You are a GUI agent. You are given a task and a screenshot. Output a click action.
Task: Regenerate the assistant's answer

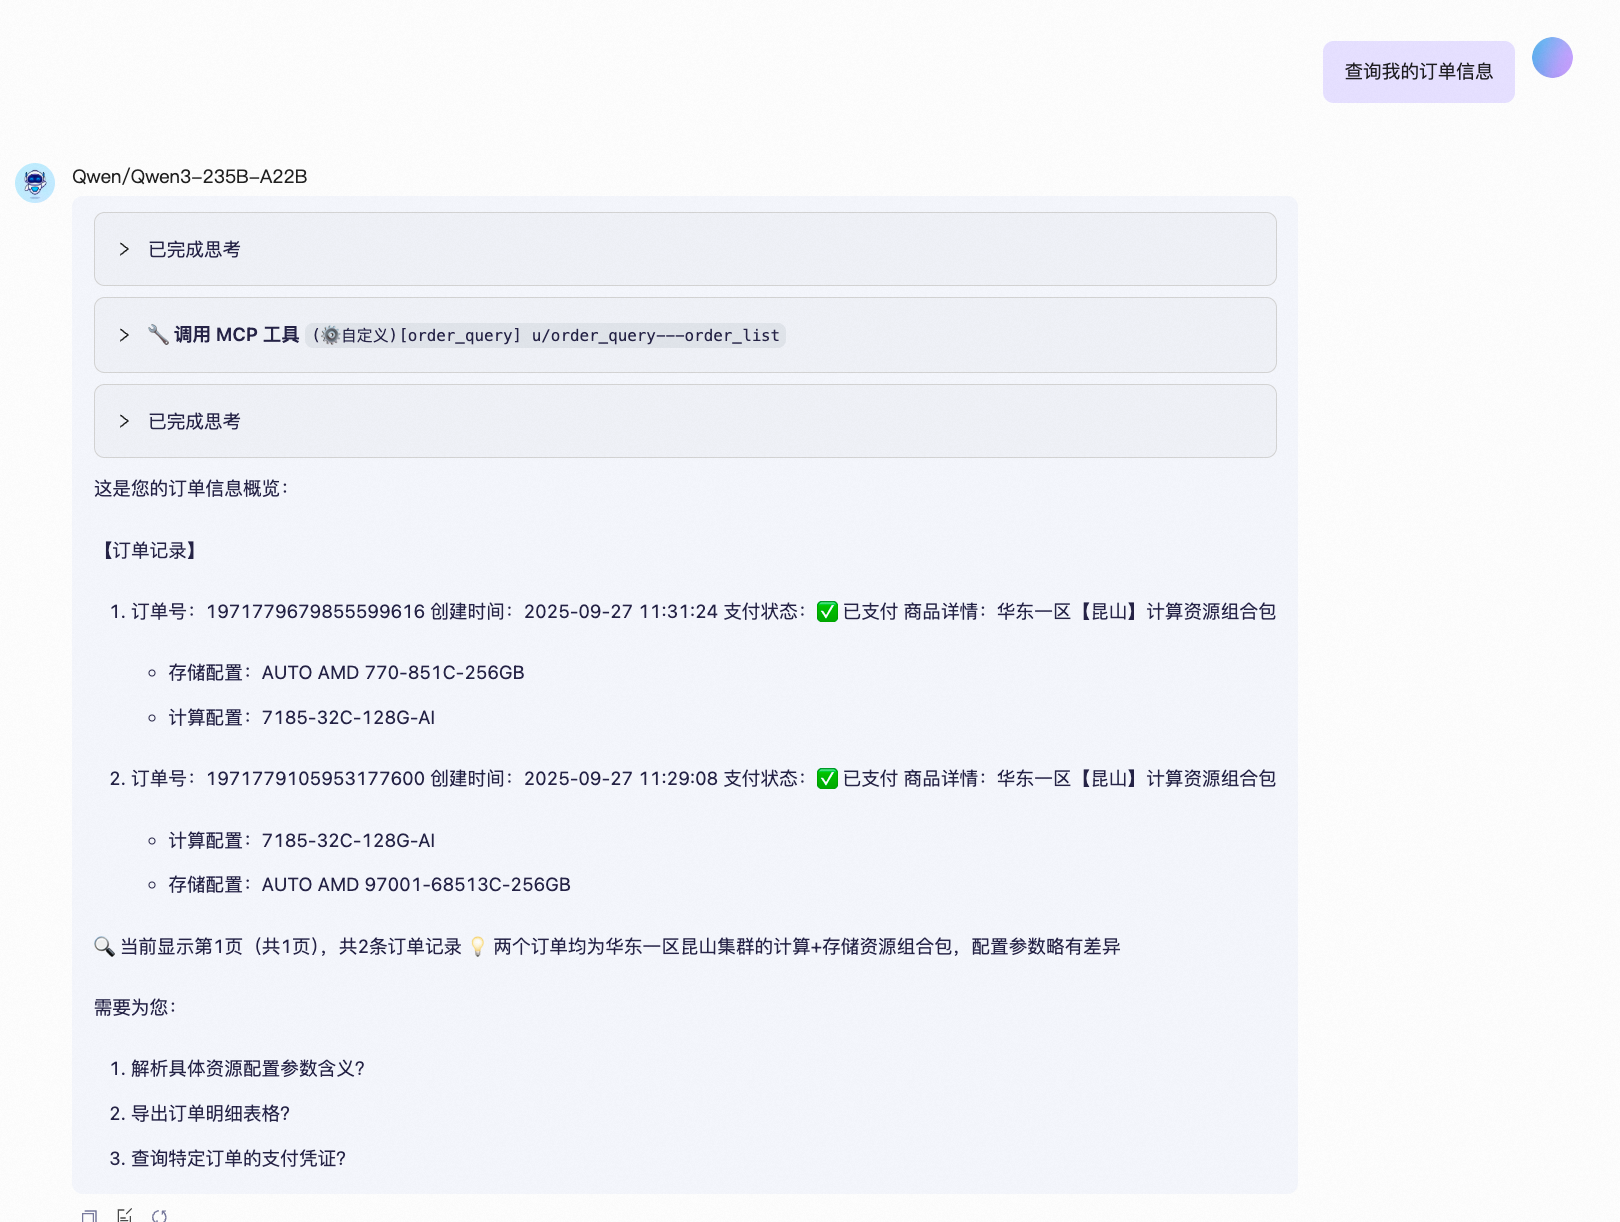pyautogui.click(x=159, y=1216)
